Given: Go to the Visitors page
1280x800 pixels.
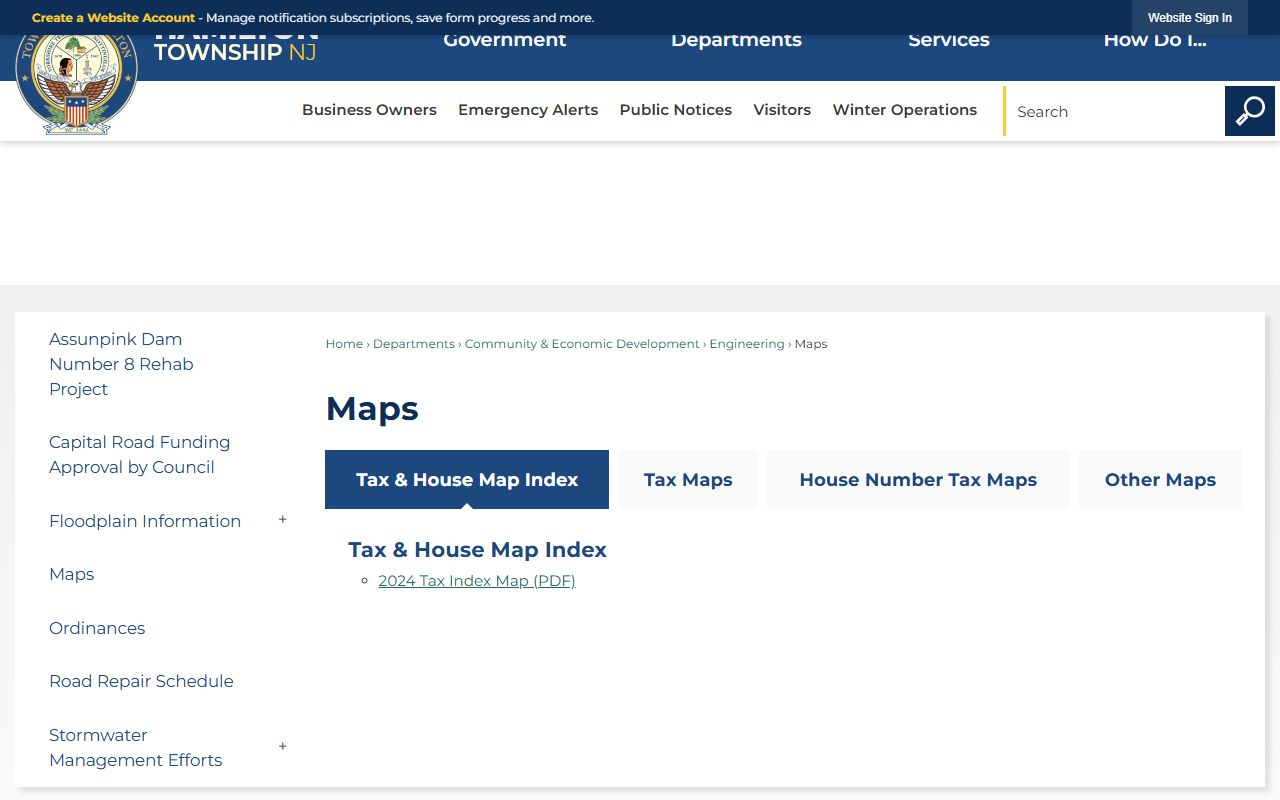Looking at the screenshot, I should coord(782,110).
